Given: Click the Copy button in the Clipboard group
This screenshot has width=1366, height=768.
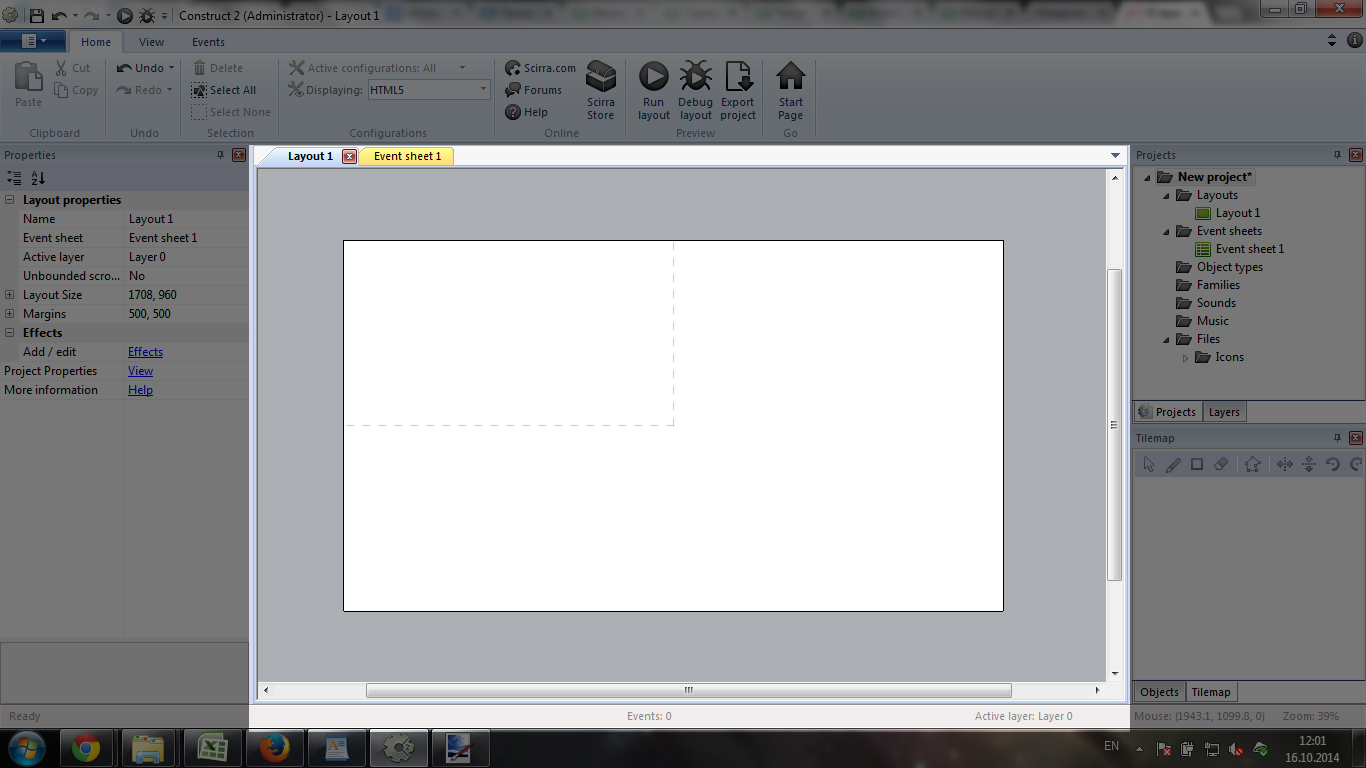Looking at the screenshot, I should tap(76, 90).
